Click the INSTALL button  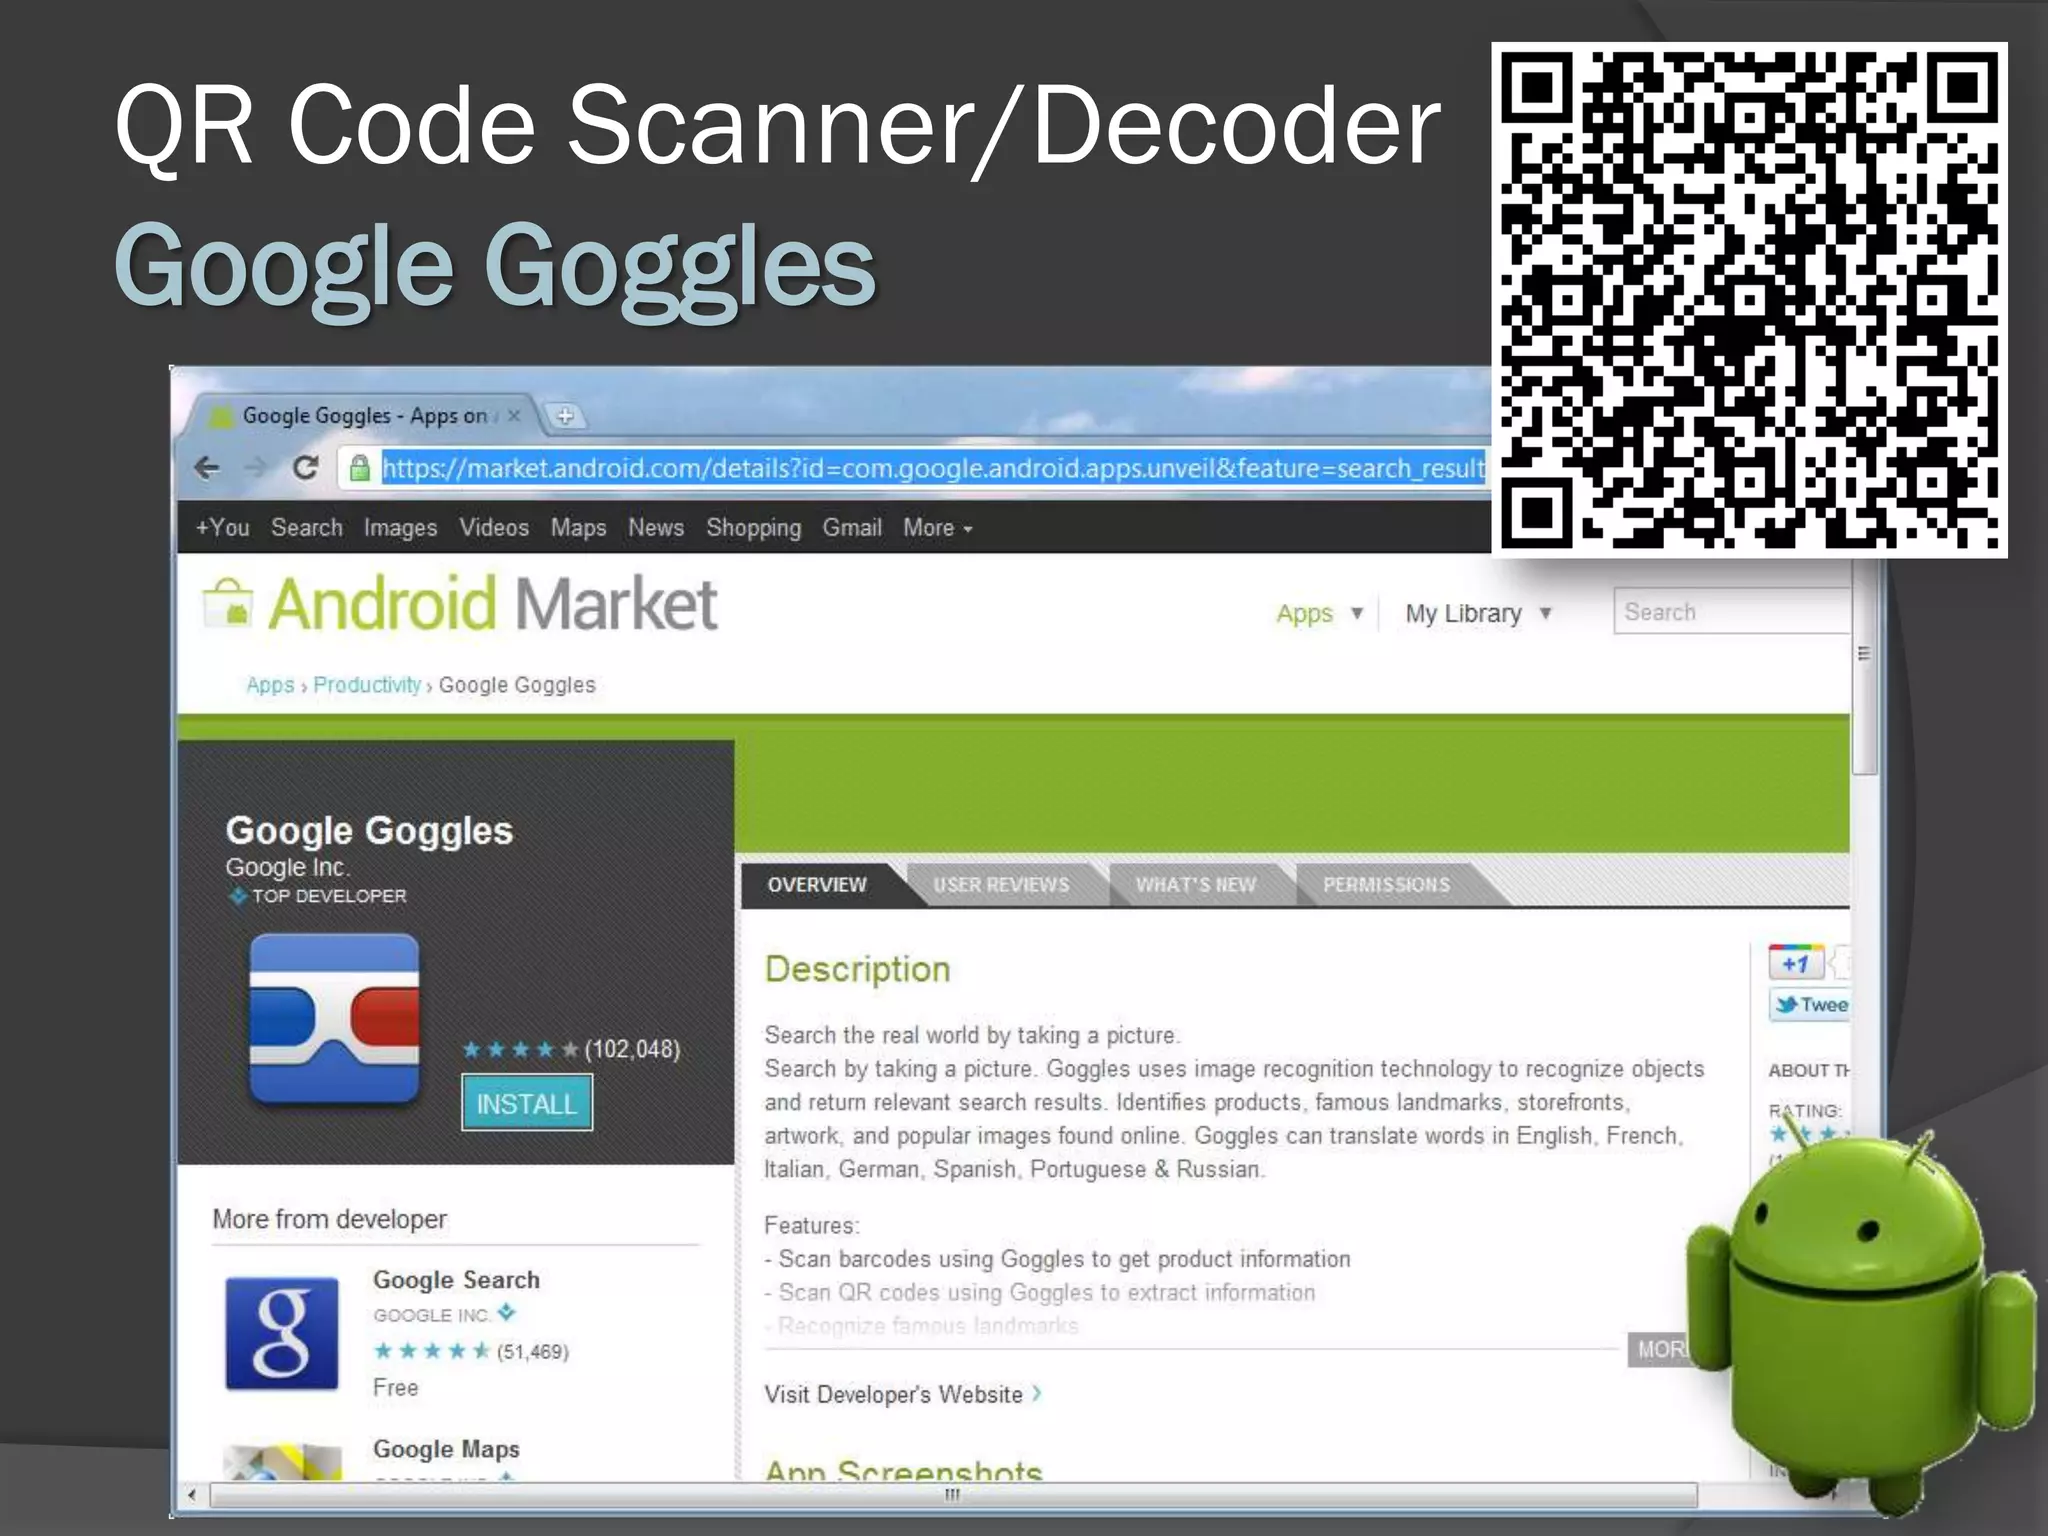coord(527,1103)
